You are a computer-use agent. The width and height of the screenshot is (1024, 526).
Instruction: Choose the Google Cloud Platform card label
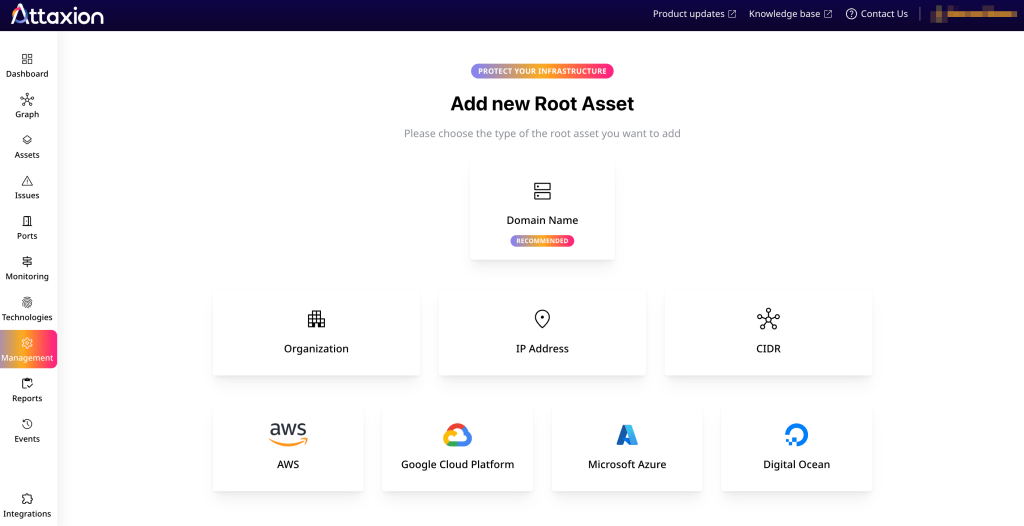coord(457,465)
